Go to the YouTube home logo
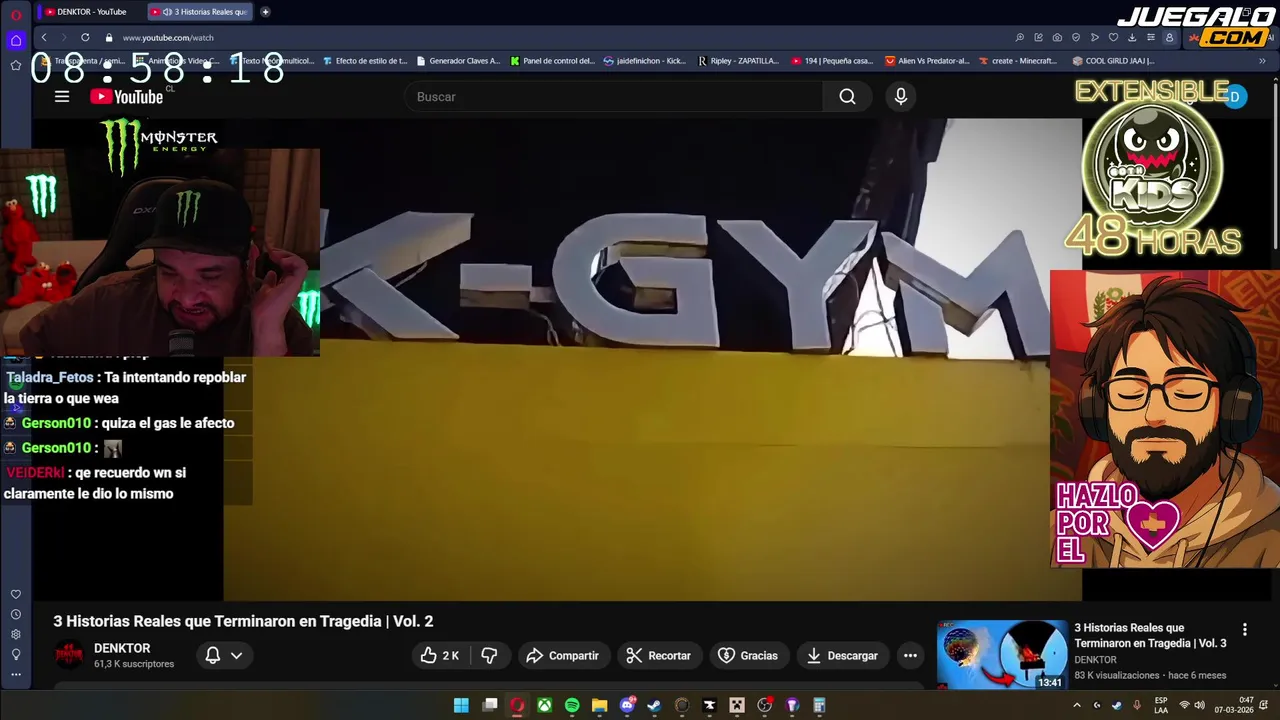 pos(126,97)
